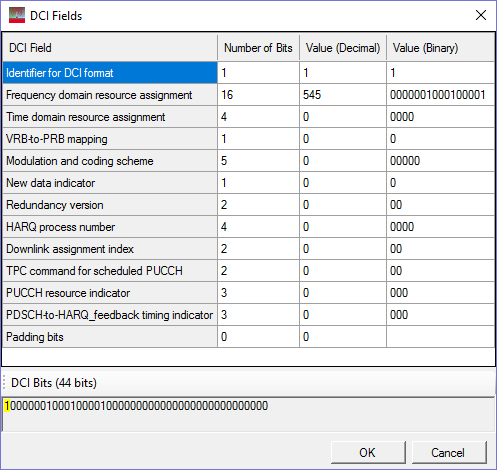Click TPC command for scheduled PUCCH value
Screen dimensions: 497x470
pos(343,271)
